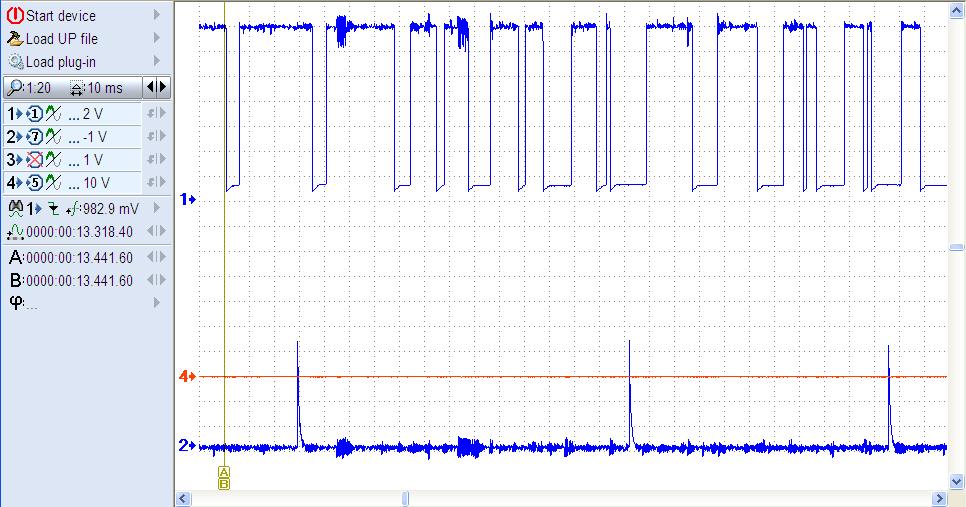Click trigger source channel 1 indicator beside binoculars

[33, 209]
